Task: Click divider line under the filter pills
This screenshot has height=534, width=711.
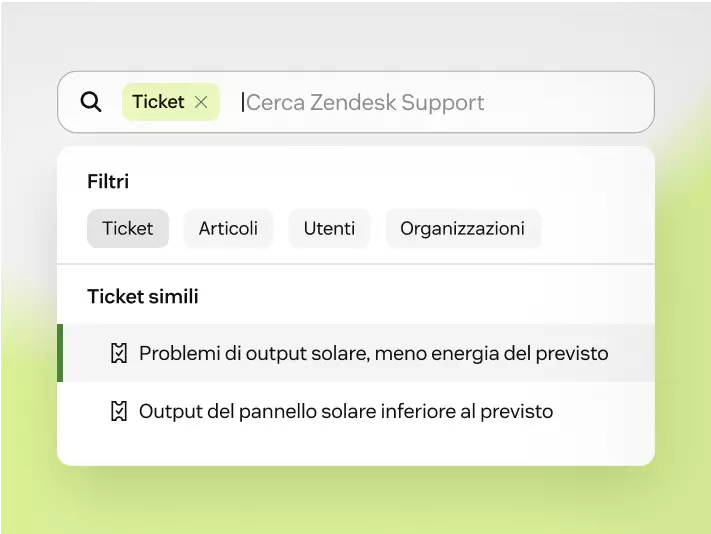Action: [x=356, y=263]
